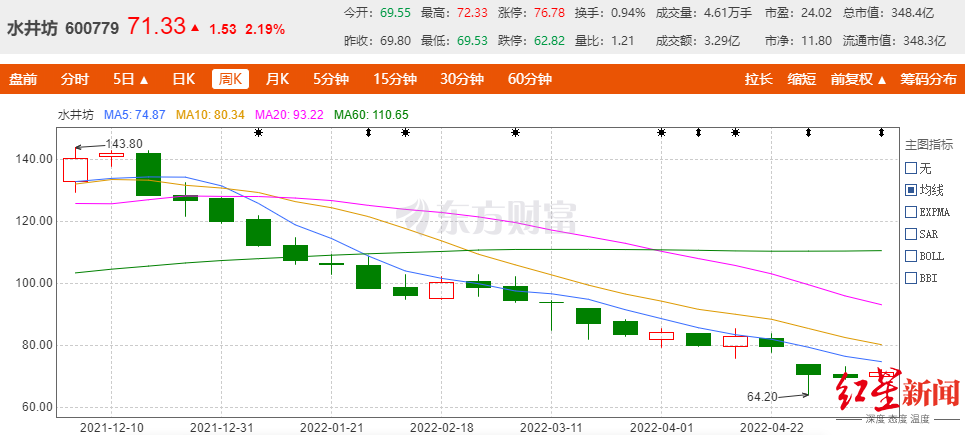Select the 日K daily candlestick tab
Image resolution: width=970 pixels, height=435 pixels.
click(184, 79)
